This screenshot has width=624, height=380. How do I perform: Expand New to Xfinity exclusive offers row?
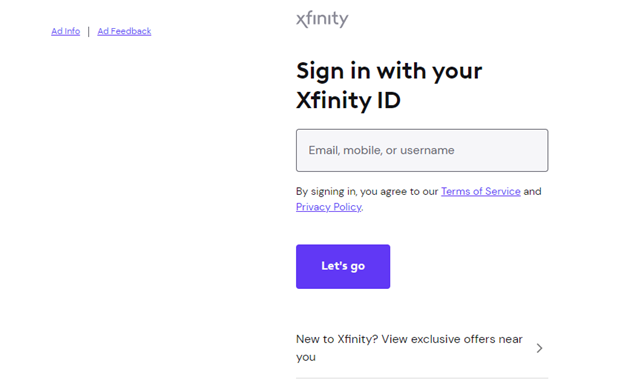tap(422, 348)
